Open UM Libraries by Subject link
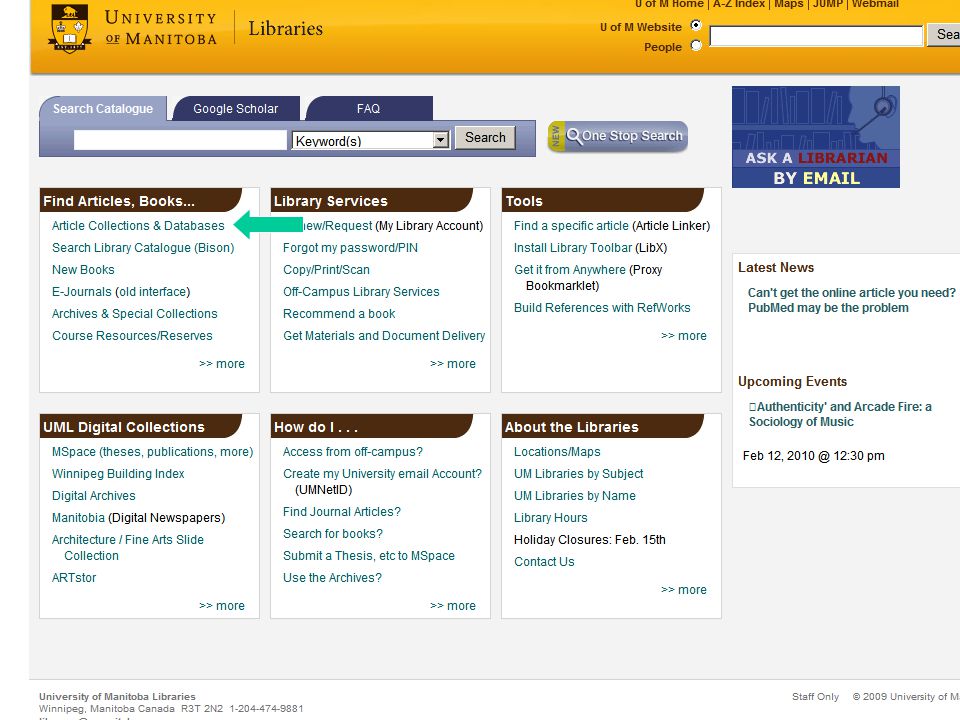 579,474
